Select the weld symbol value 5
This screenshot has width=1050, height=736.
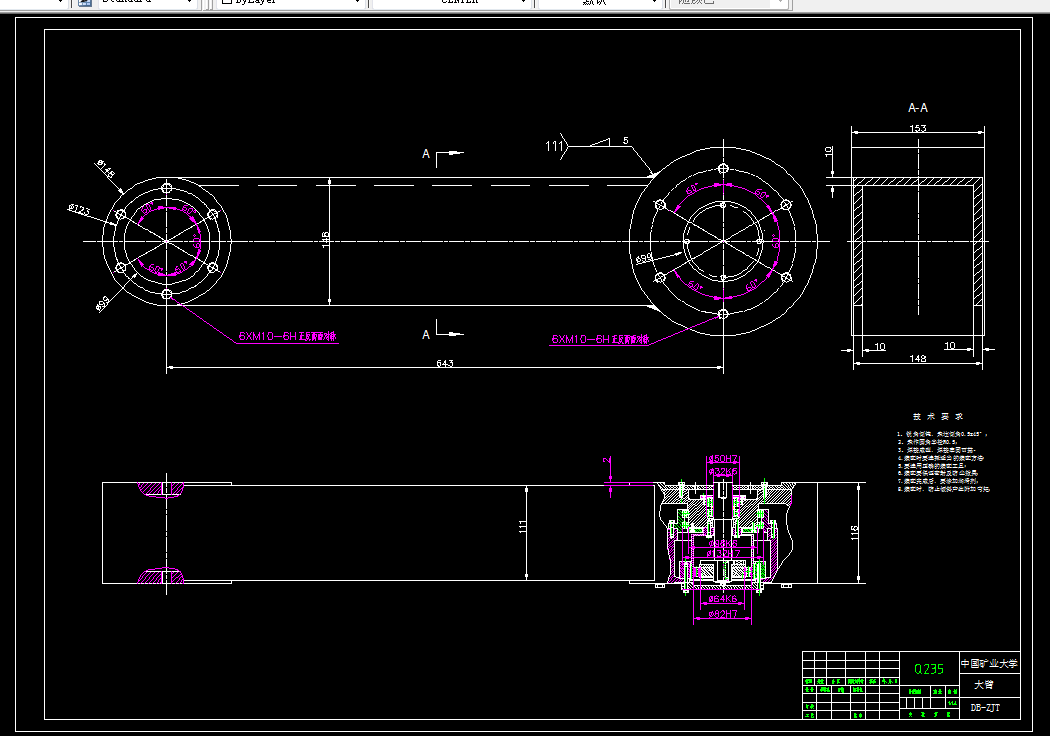[625, 141]
